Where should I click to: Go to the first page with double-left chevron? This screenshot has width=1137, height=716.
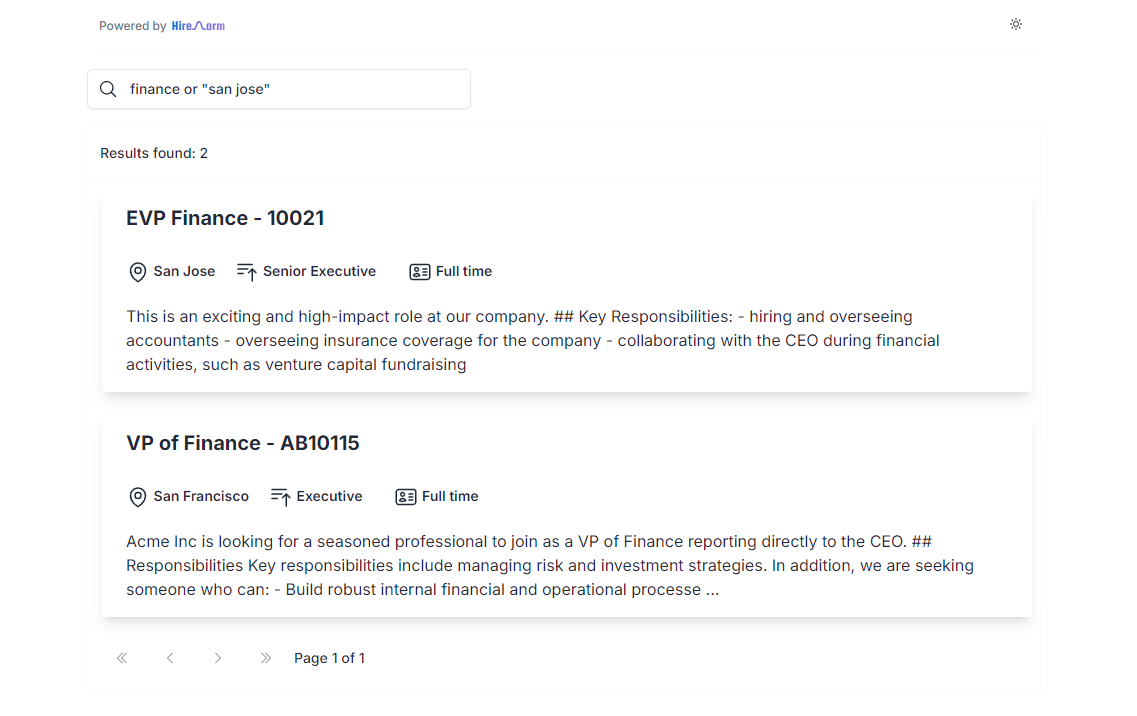(x=122, y=658)
